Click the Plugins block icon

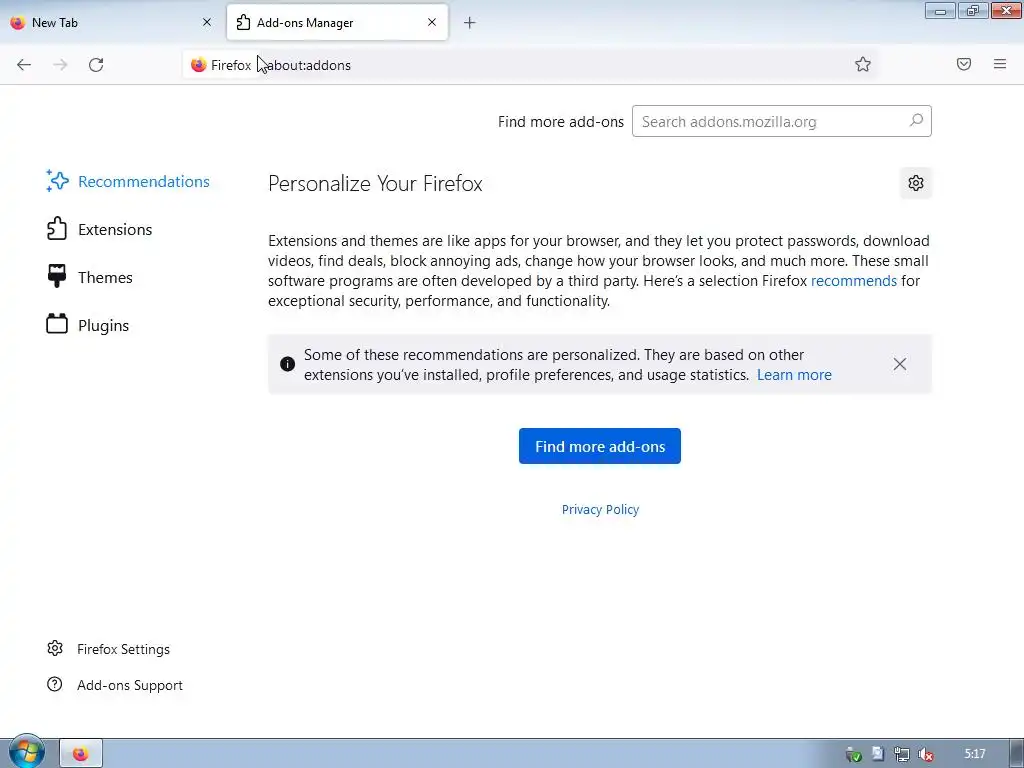tap(57, 324)
